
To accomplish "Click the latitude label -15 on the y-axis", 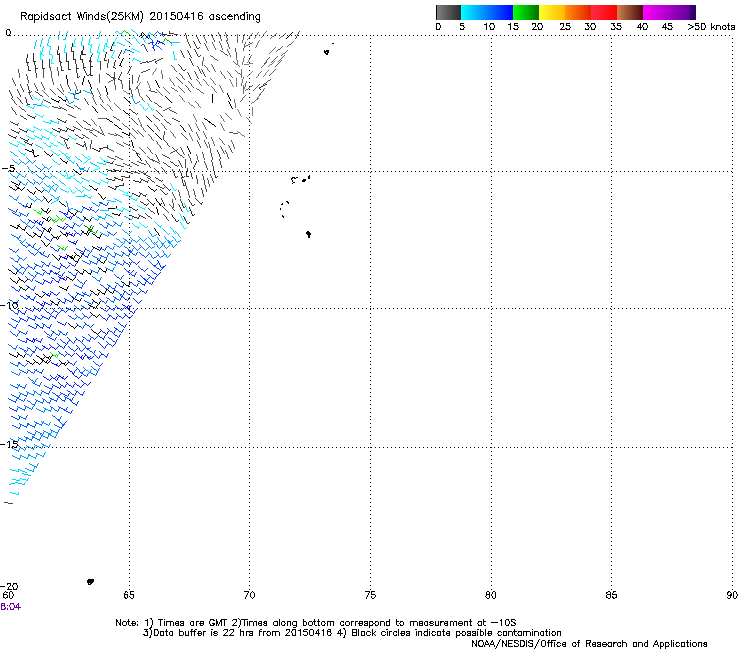I will pyautogui.click(x=9, y=444).
